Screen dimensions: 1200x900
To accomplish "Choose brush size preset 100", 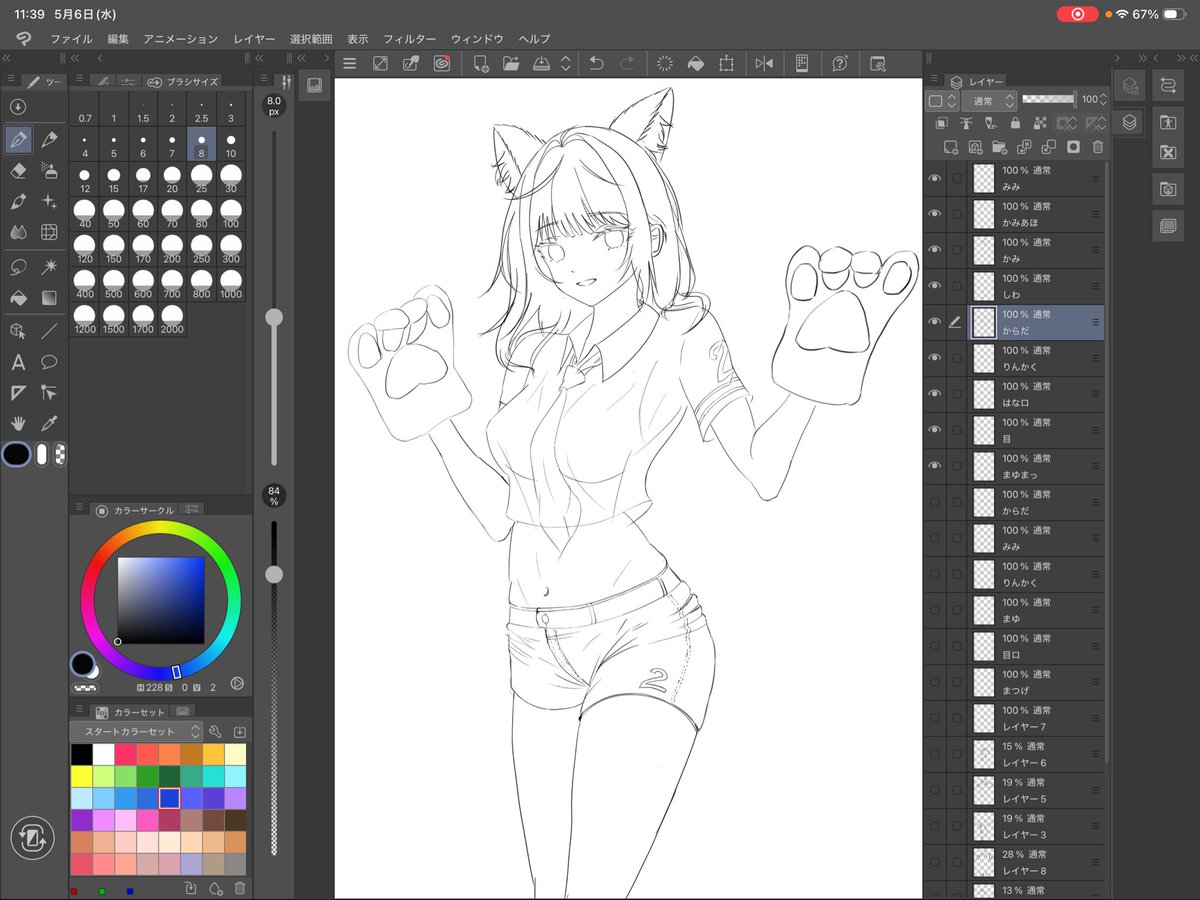I will pyautogui.click(x=231, y=214).
